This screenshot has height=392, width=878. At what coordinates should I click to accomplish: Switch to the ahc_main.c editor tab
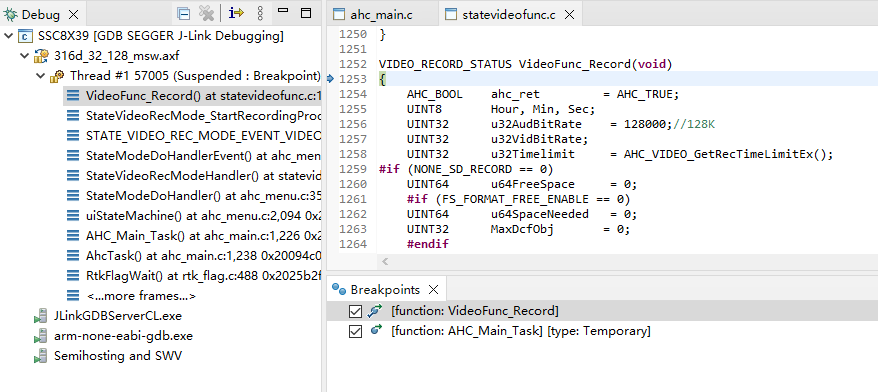coord(373,15)
